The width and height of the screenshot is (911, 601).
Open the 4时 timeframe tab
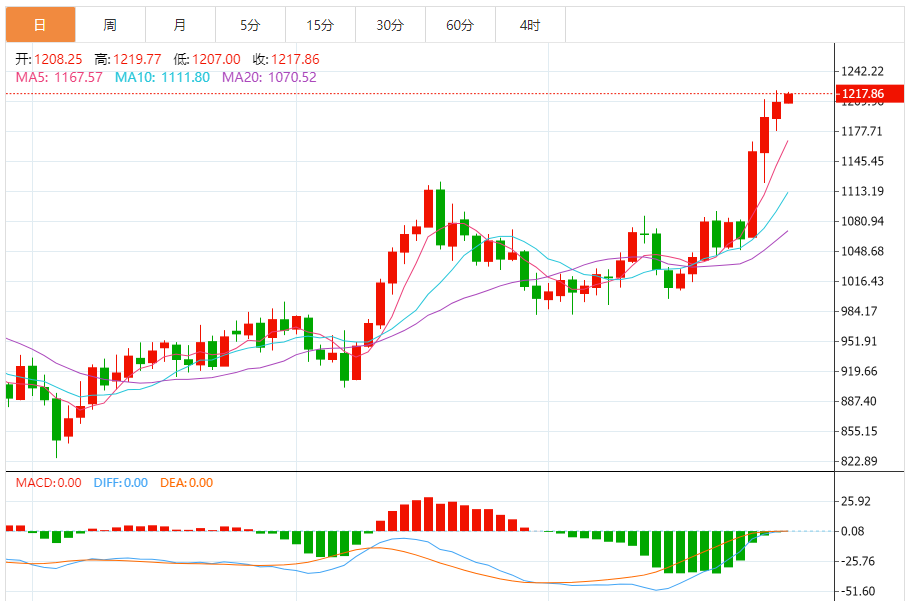[x=530, y=25]
